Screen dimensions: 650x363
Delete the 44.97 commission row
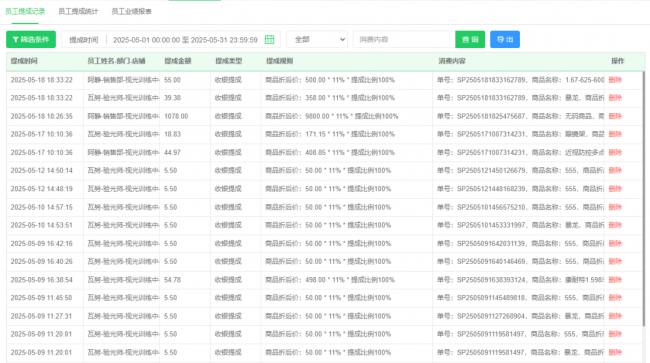click(x=615, y=152)
